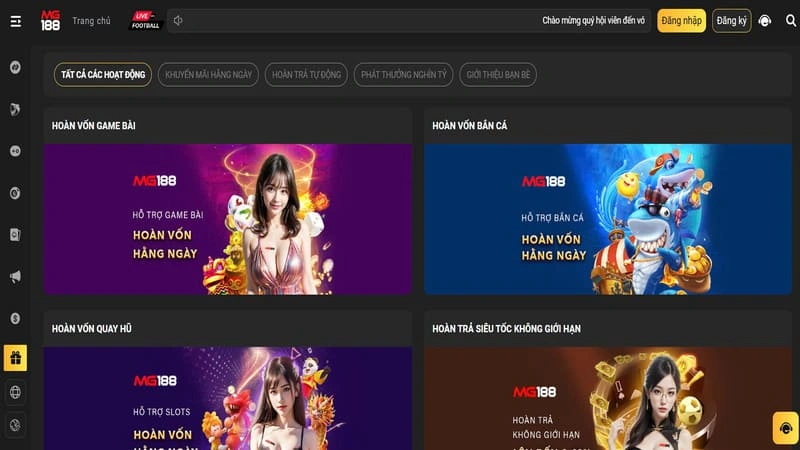Open the gamepad sidebar icon

[15, 151]
